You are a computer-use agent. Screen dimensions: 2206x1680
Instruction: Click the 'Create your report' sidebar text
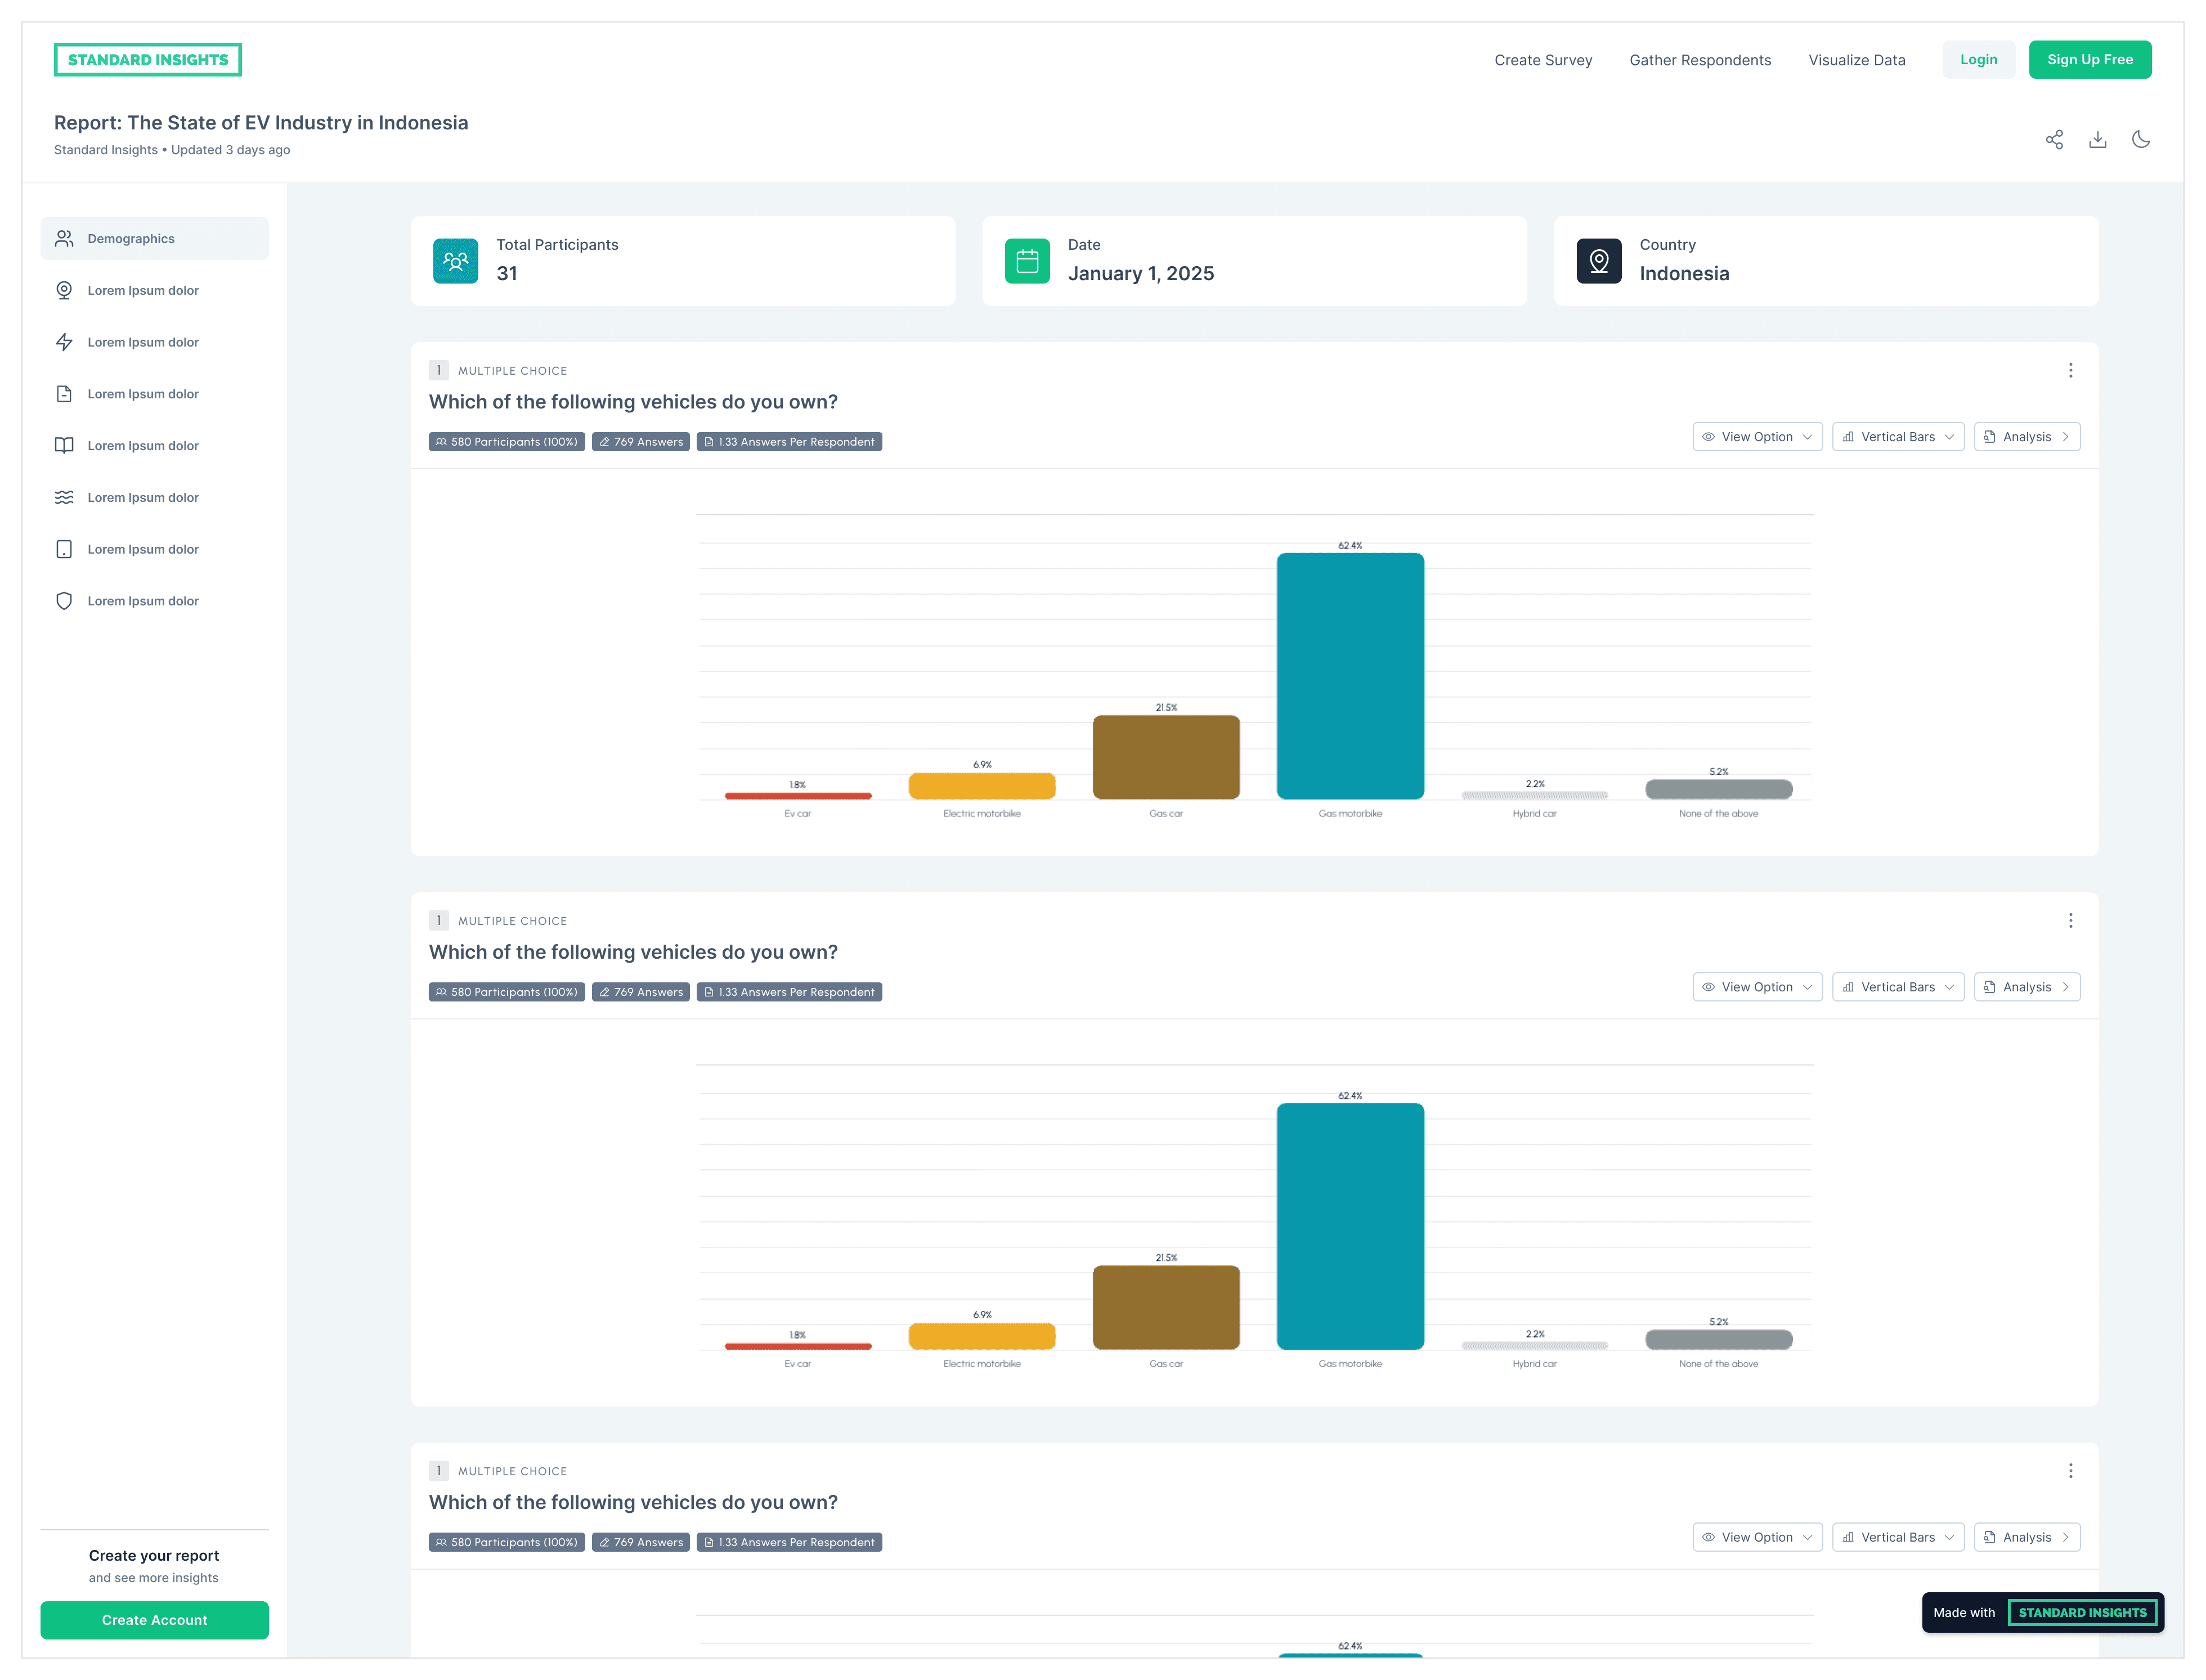pos(154,1556)
